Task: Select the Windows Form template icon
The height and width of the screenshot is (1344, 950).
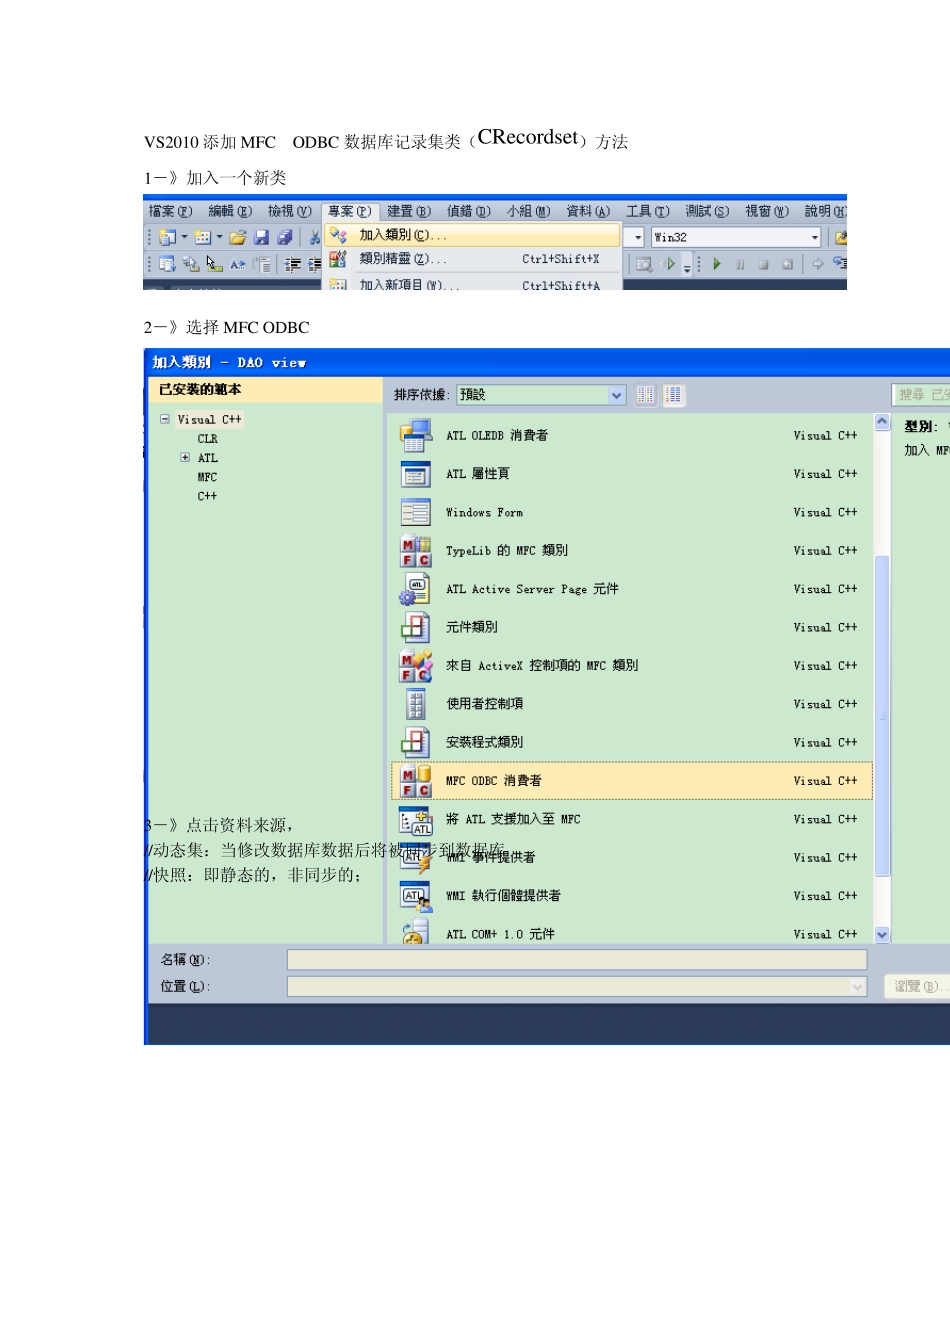Action: pos(415,513)
